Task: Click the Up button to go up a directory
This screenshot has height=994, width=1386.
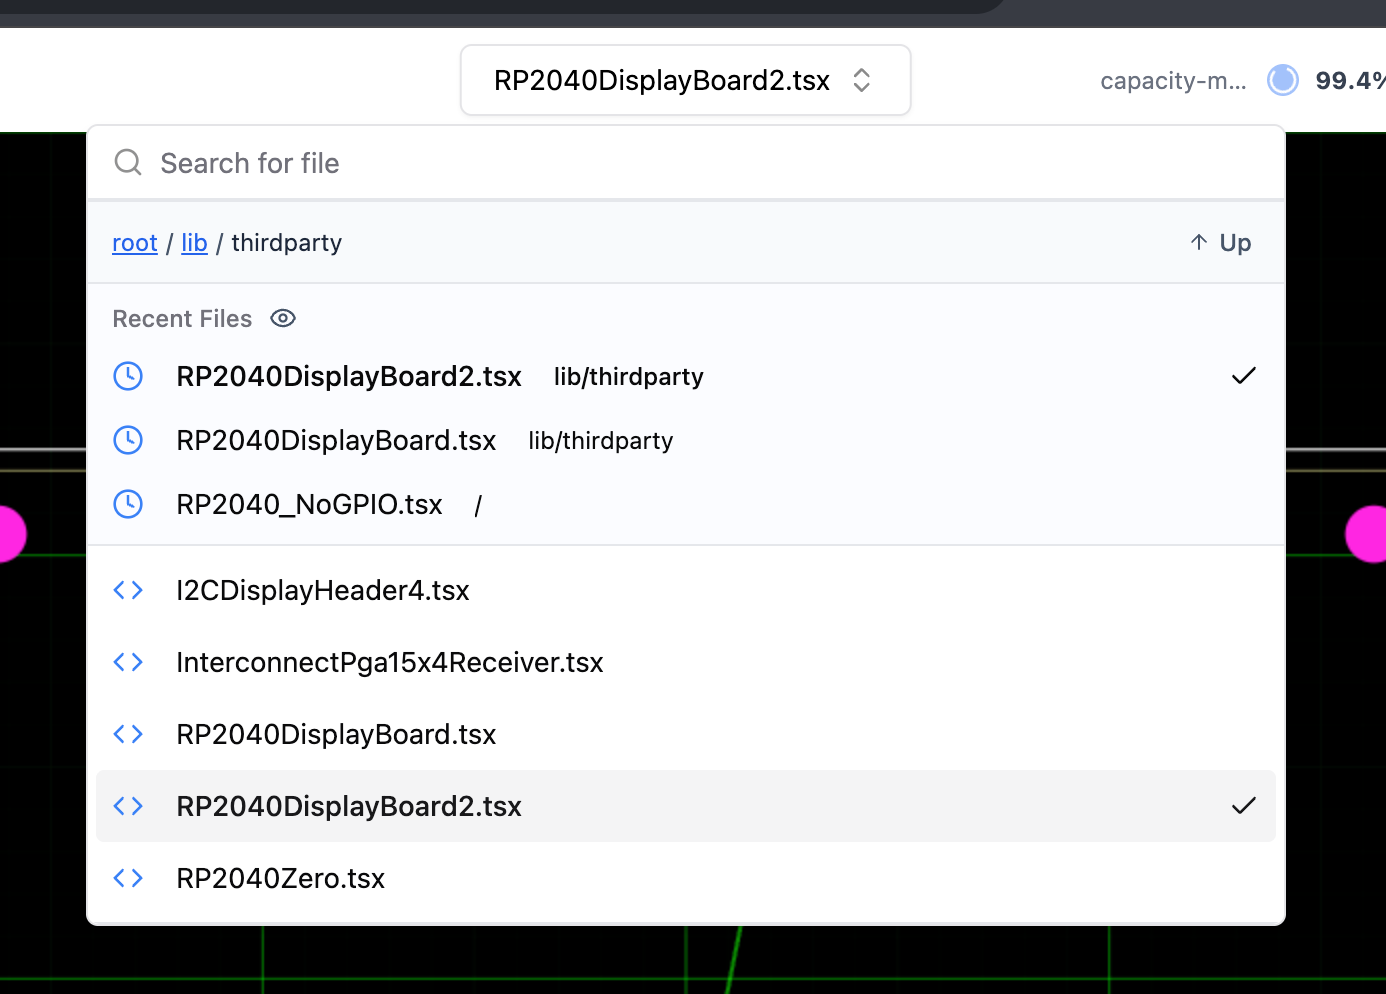Action: coord(1221,243)
